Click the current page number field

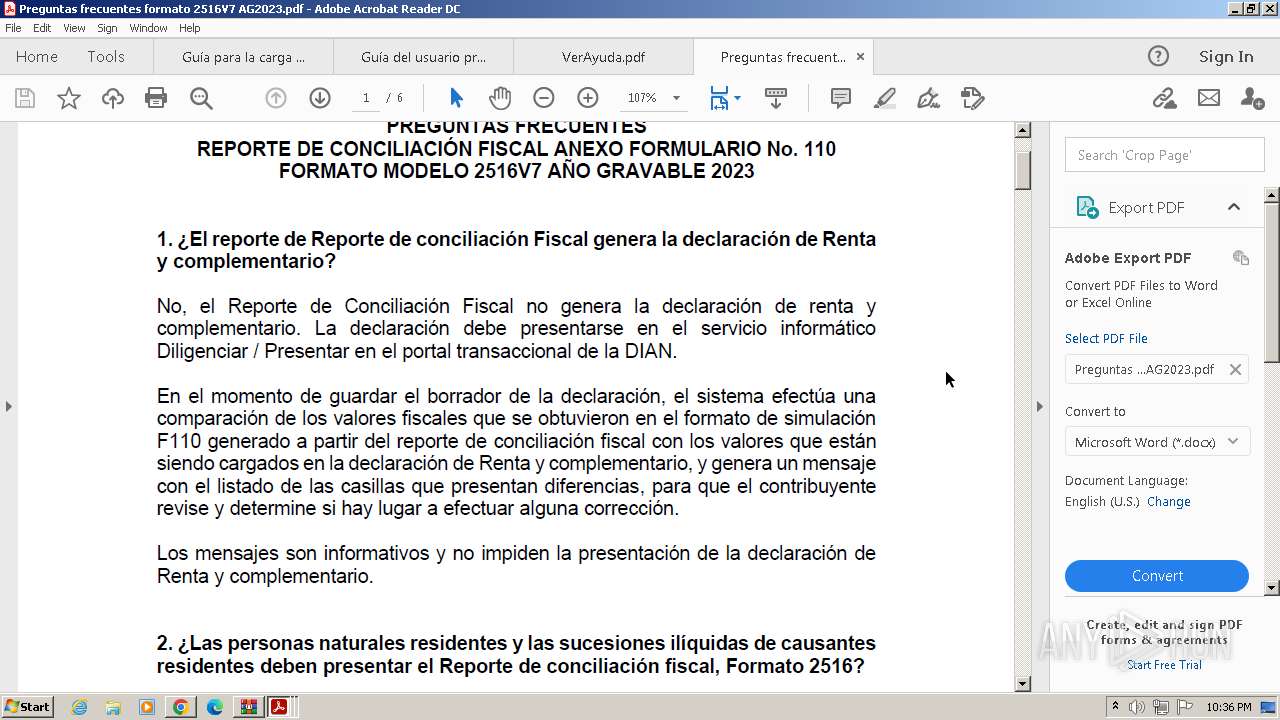click(366, 98)
